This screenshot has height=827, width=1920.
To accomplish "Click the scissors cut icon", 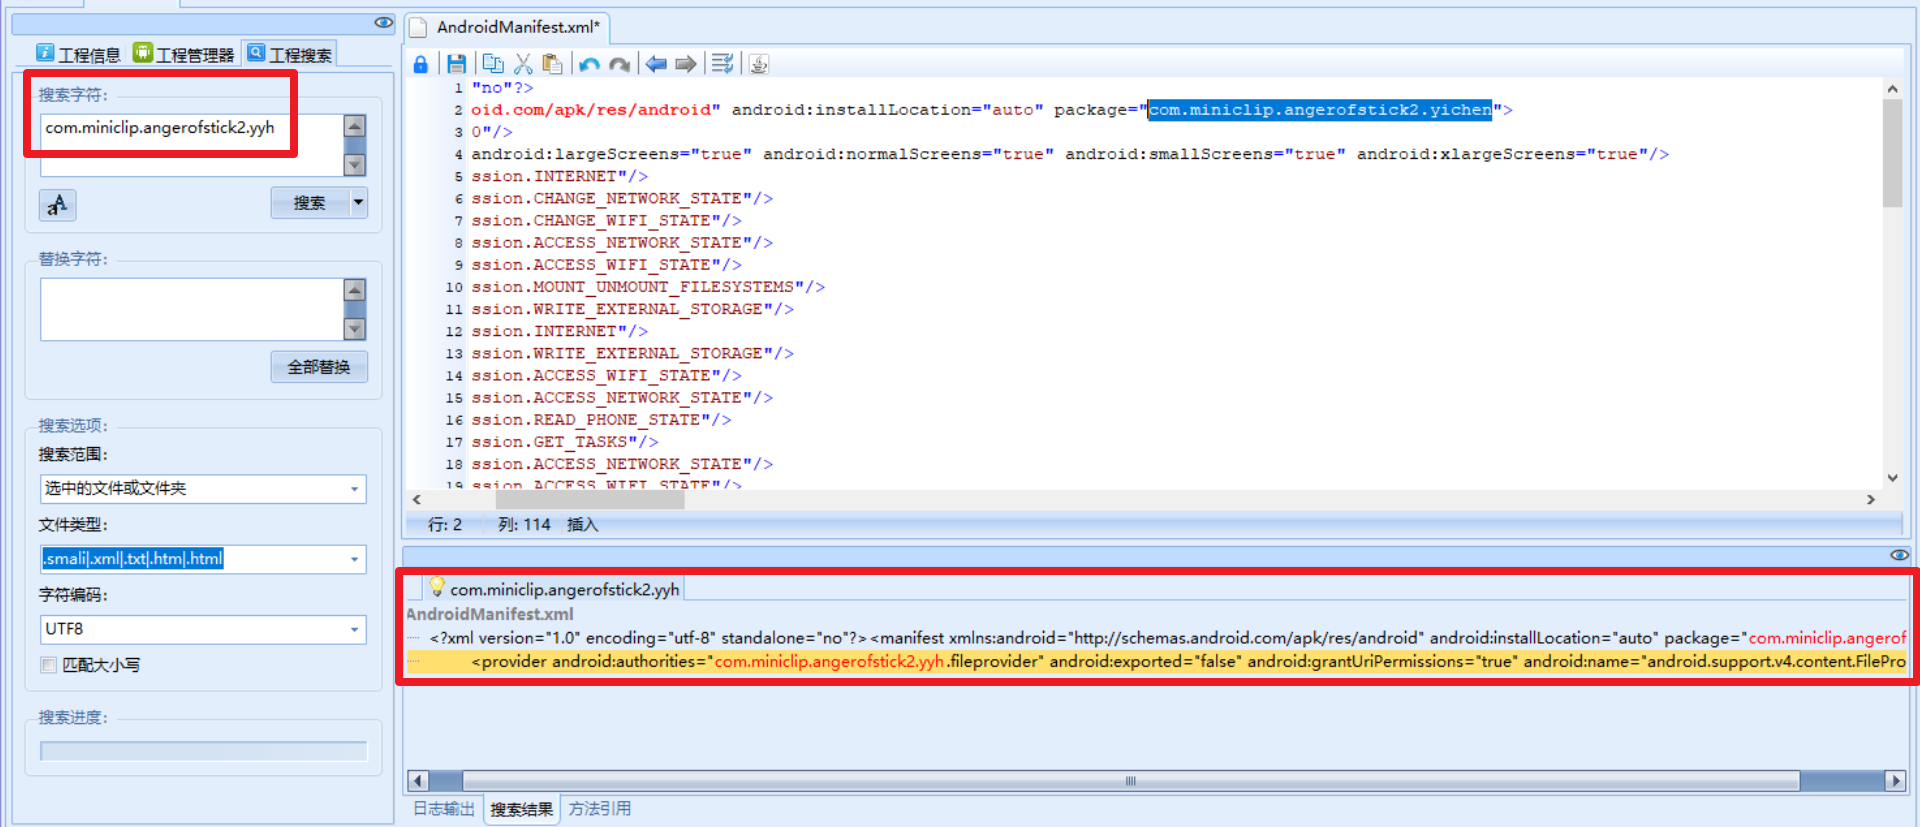I will [522, 64].
